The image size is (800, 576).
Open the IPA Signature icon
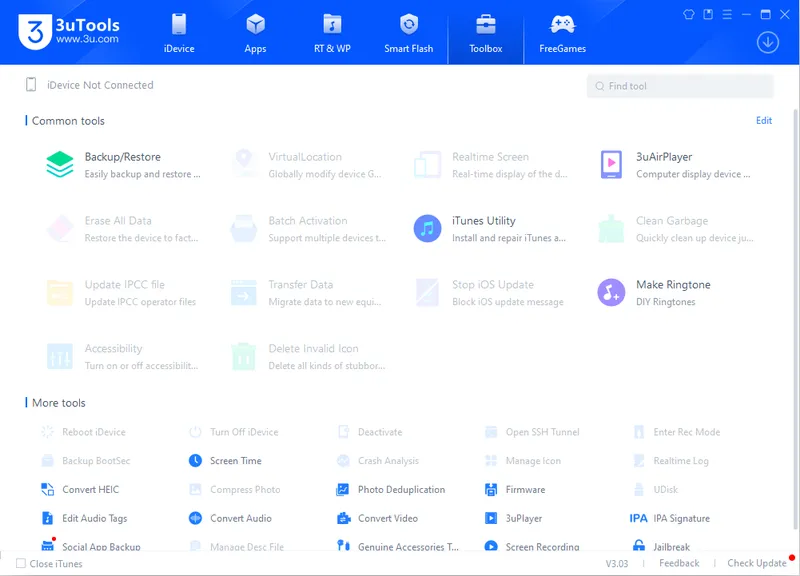pos(638,518)
